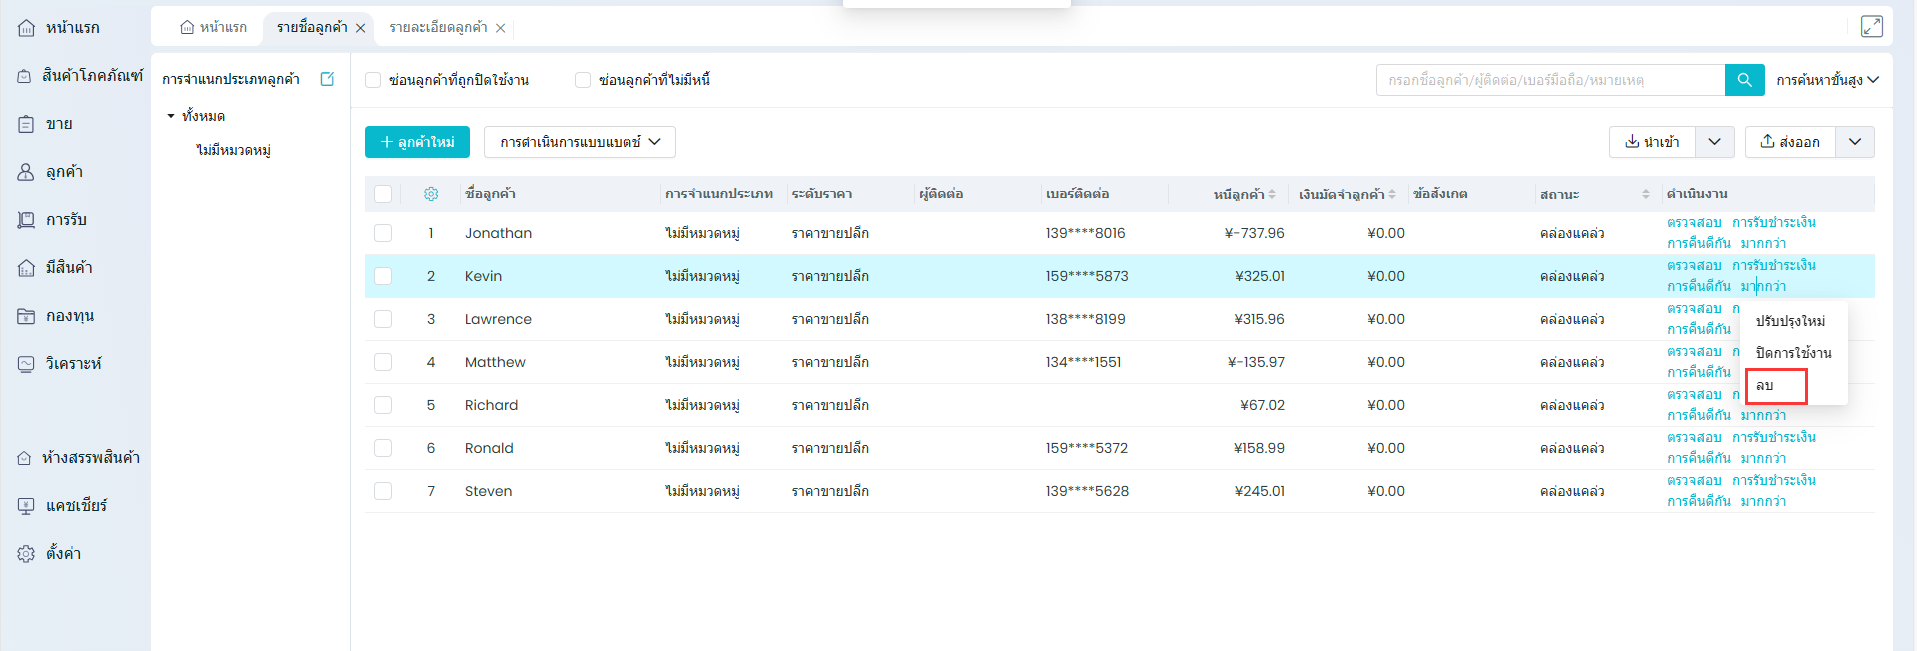Toggle ซ่อนลูกค้าที่ถูกปิดใช้งาน checkbox
This screenshot has width=1917, height=651.
pyautogui.click(x=374, y=80)
